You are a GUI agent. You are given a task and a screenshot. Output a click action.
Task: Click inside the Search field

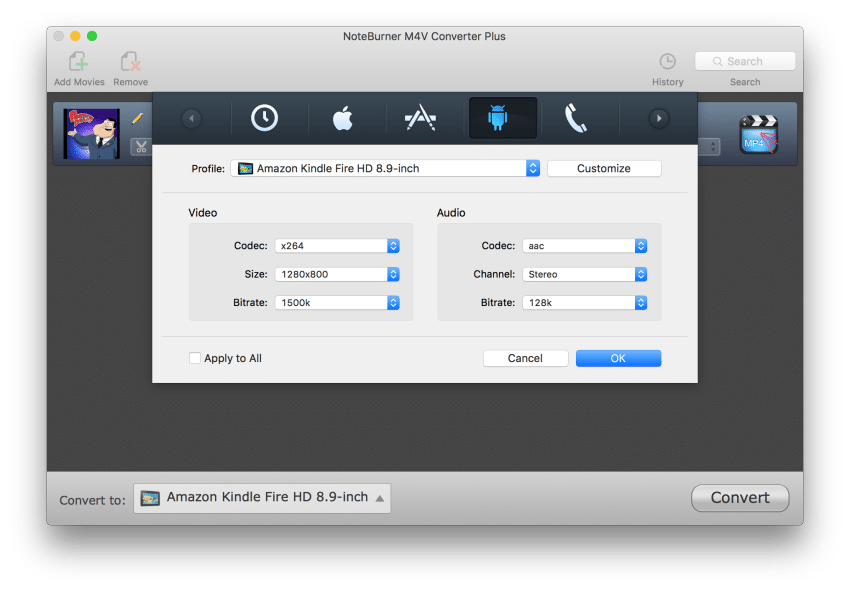pos(744,60)
